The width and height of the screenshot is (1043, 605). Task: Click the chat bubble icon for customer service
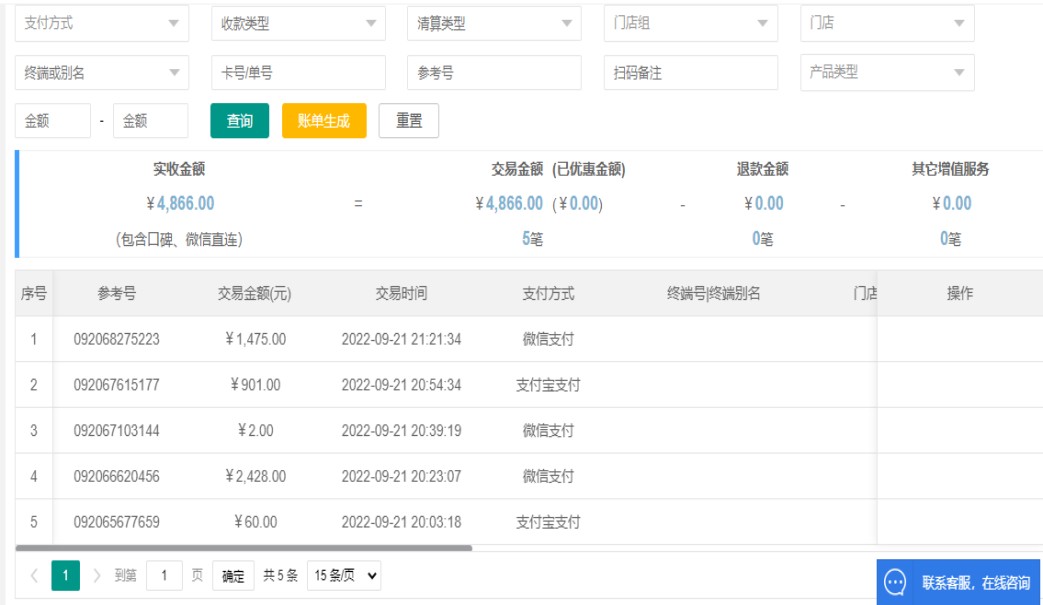896,582
